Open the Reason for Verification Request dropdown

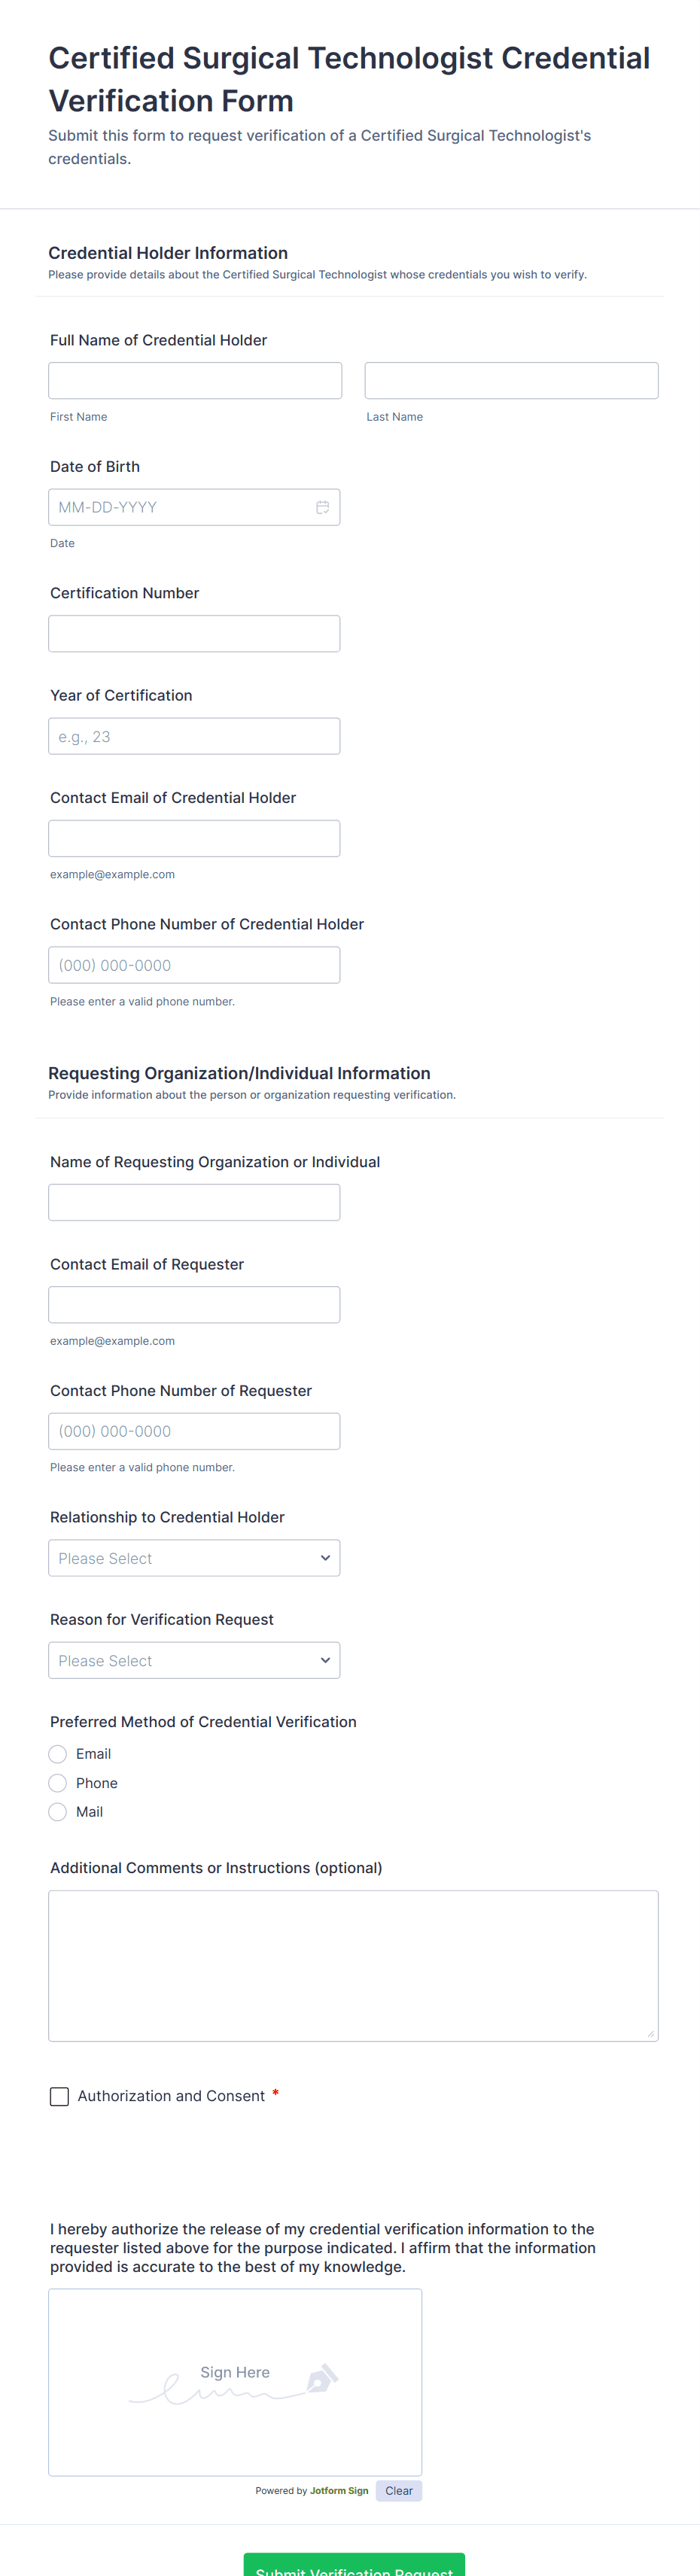[x=194, y=1660]
